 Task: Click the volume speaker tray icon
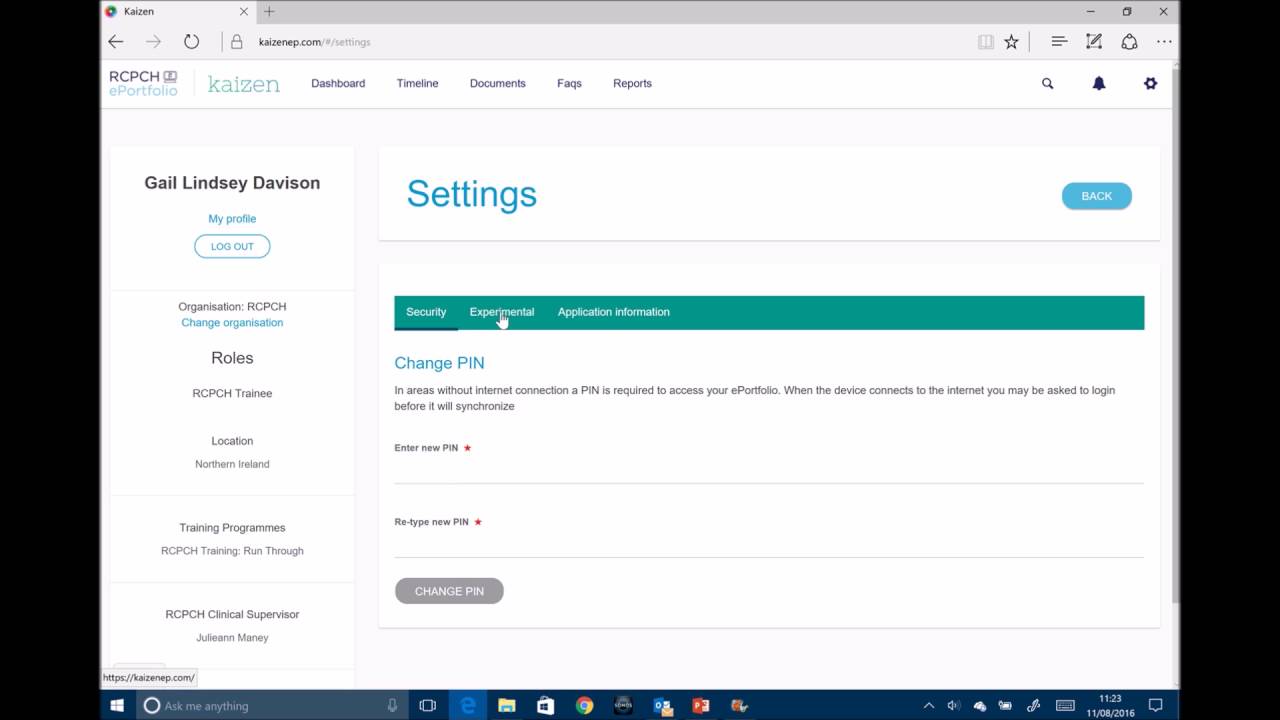(954, 705)
